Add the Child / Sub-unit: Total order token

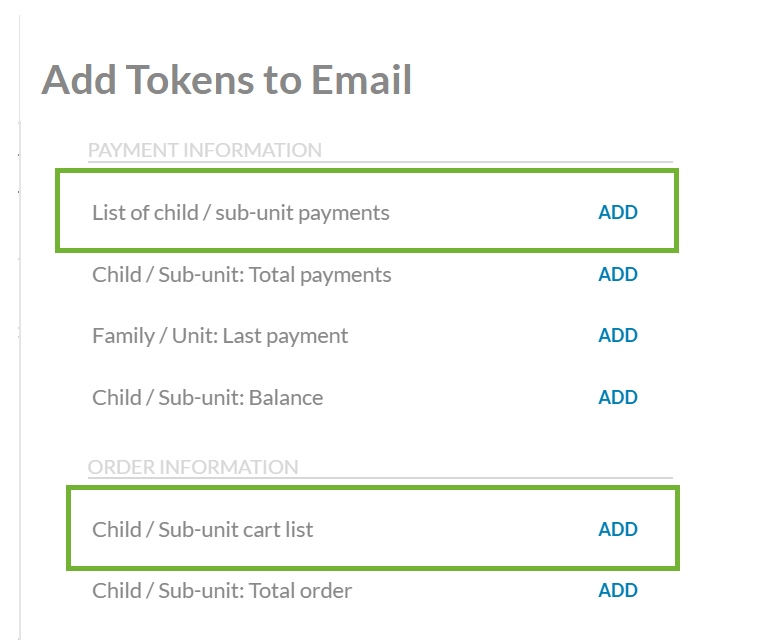(x=617, y=590)
